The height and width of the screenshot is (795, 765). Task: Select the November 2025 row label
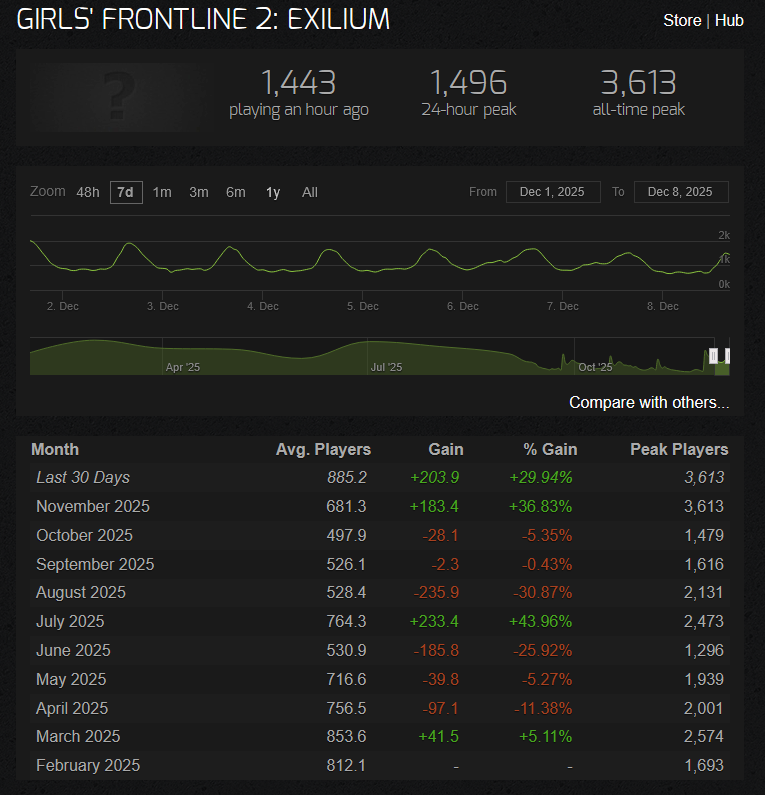pyautogui.click(x=93, y=506)
